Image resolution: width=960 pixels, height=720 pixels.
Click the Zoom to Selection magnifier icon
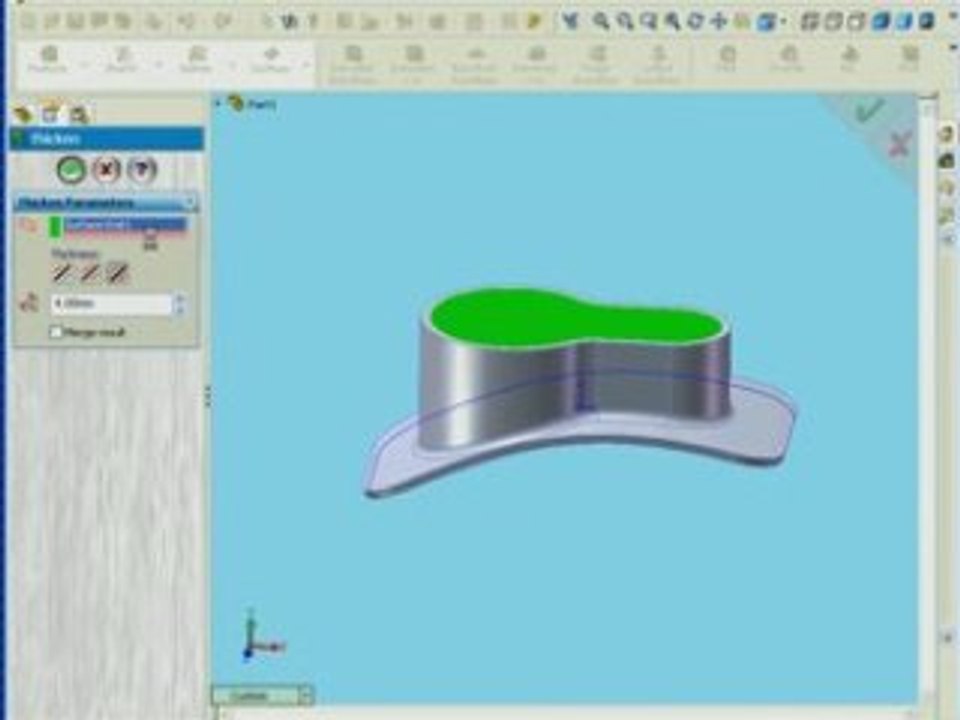click(x=672, y=21)
